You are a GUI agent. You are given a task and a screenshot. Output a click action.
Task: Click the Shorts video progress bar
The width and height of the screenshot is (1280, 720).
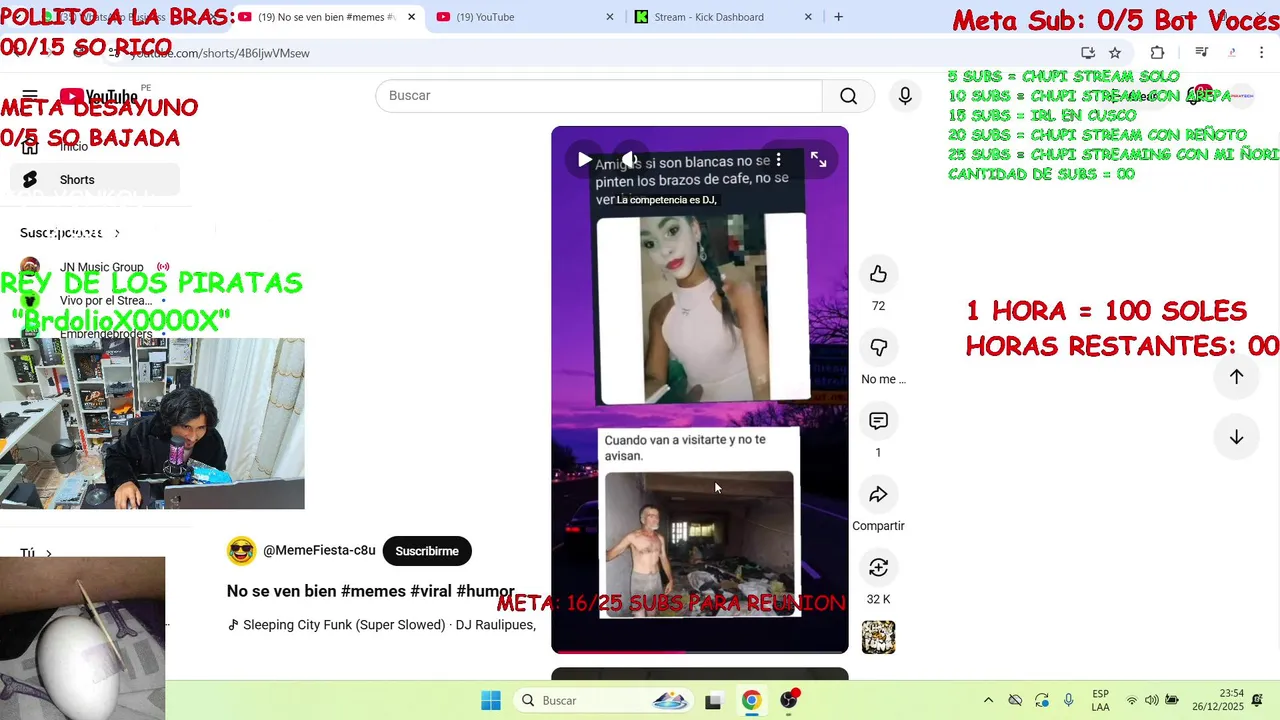click(700, 652)
